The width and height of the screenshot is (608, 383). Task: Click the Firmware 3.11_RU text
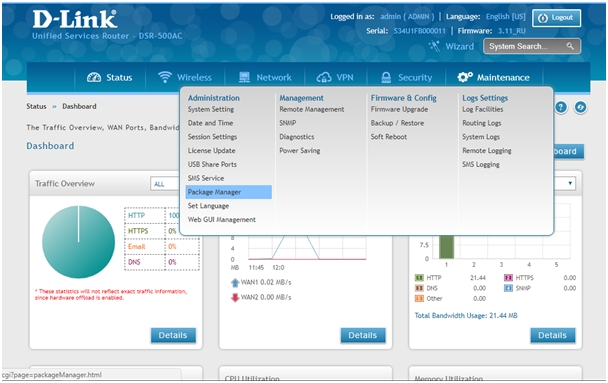[x=492, y=31]
